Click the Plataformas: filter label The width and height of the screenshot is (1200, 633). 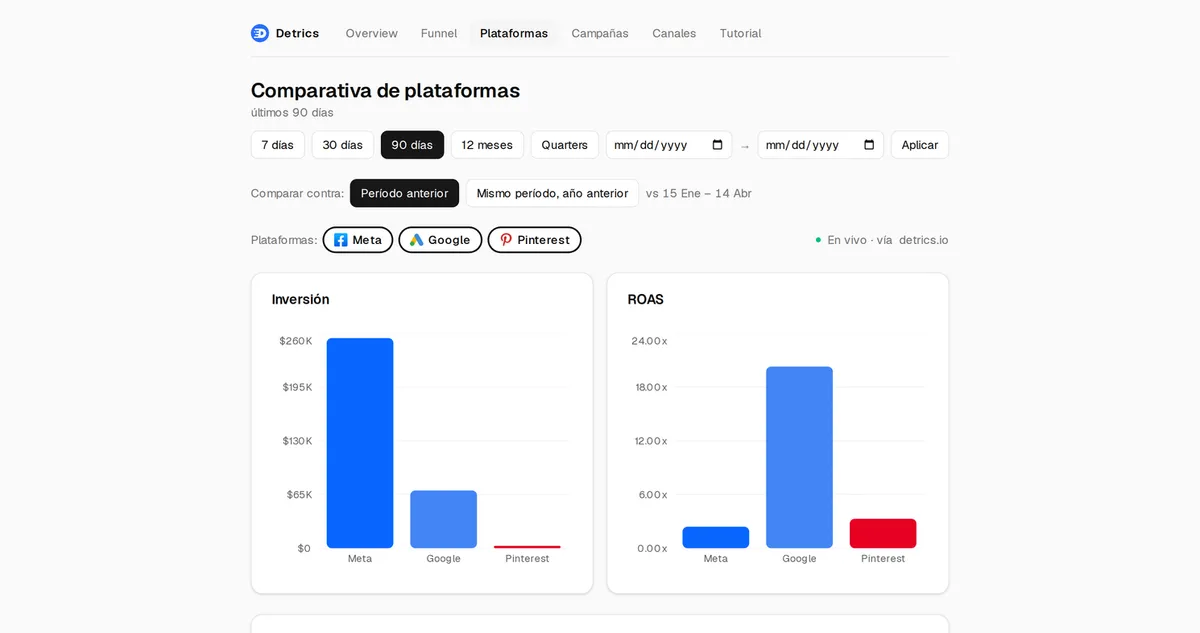[x=284, y=240]
